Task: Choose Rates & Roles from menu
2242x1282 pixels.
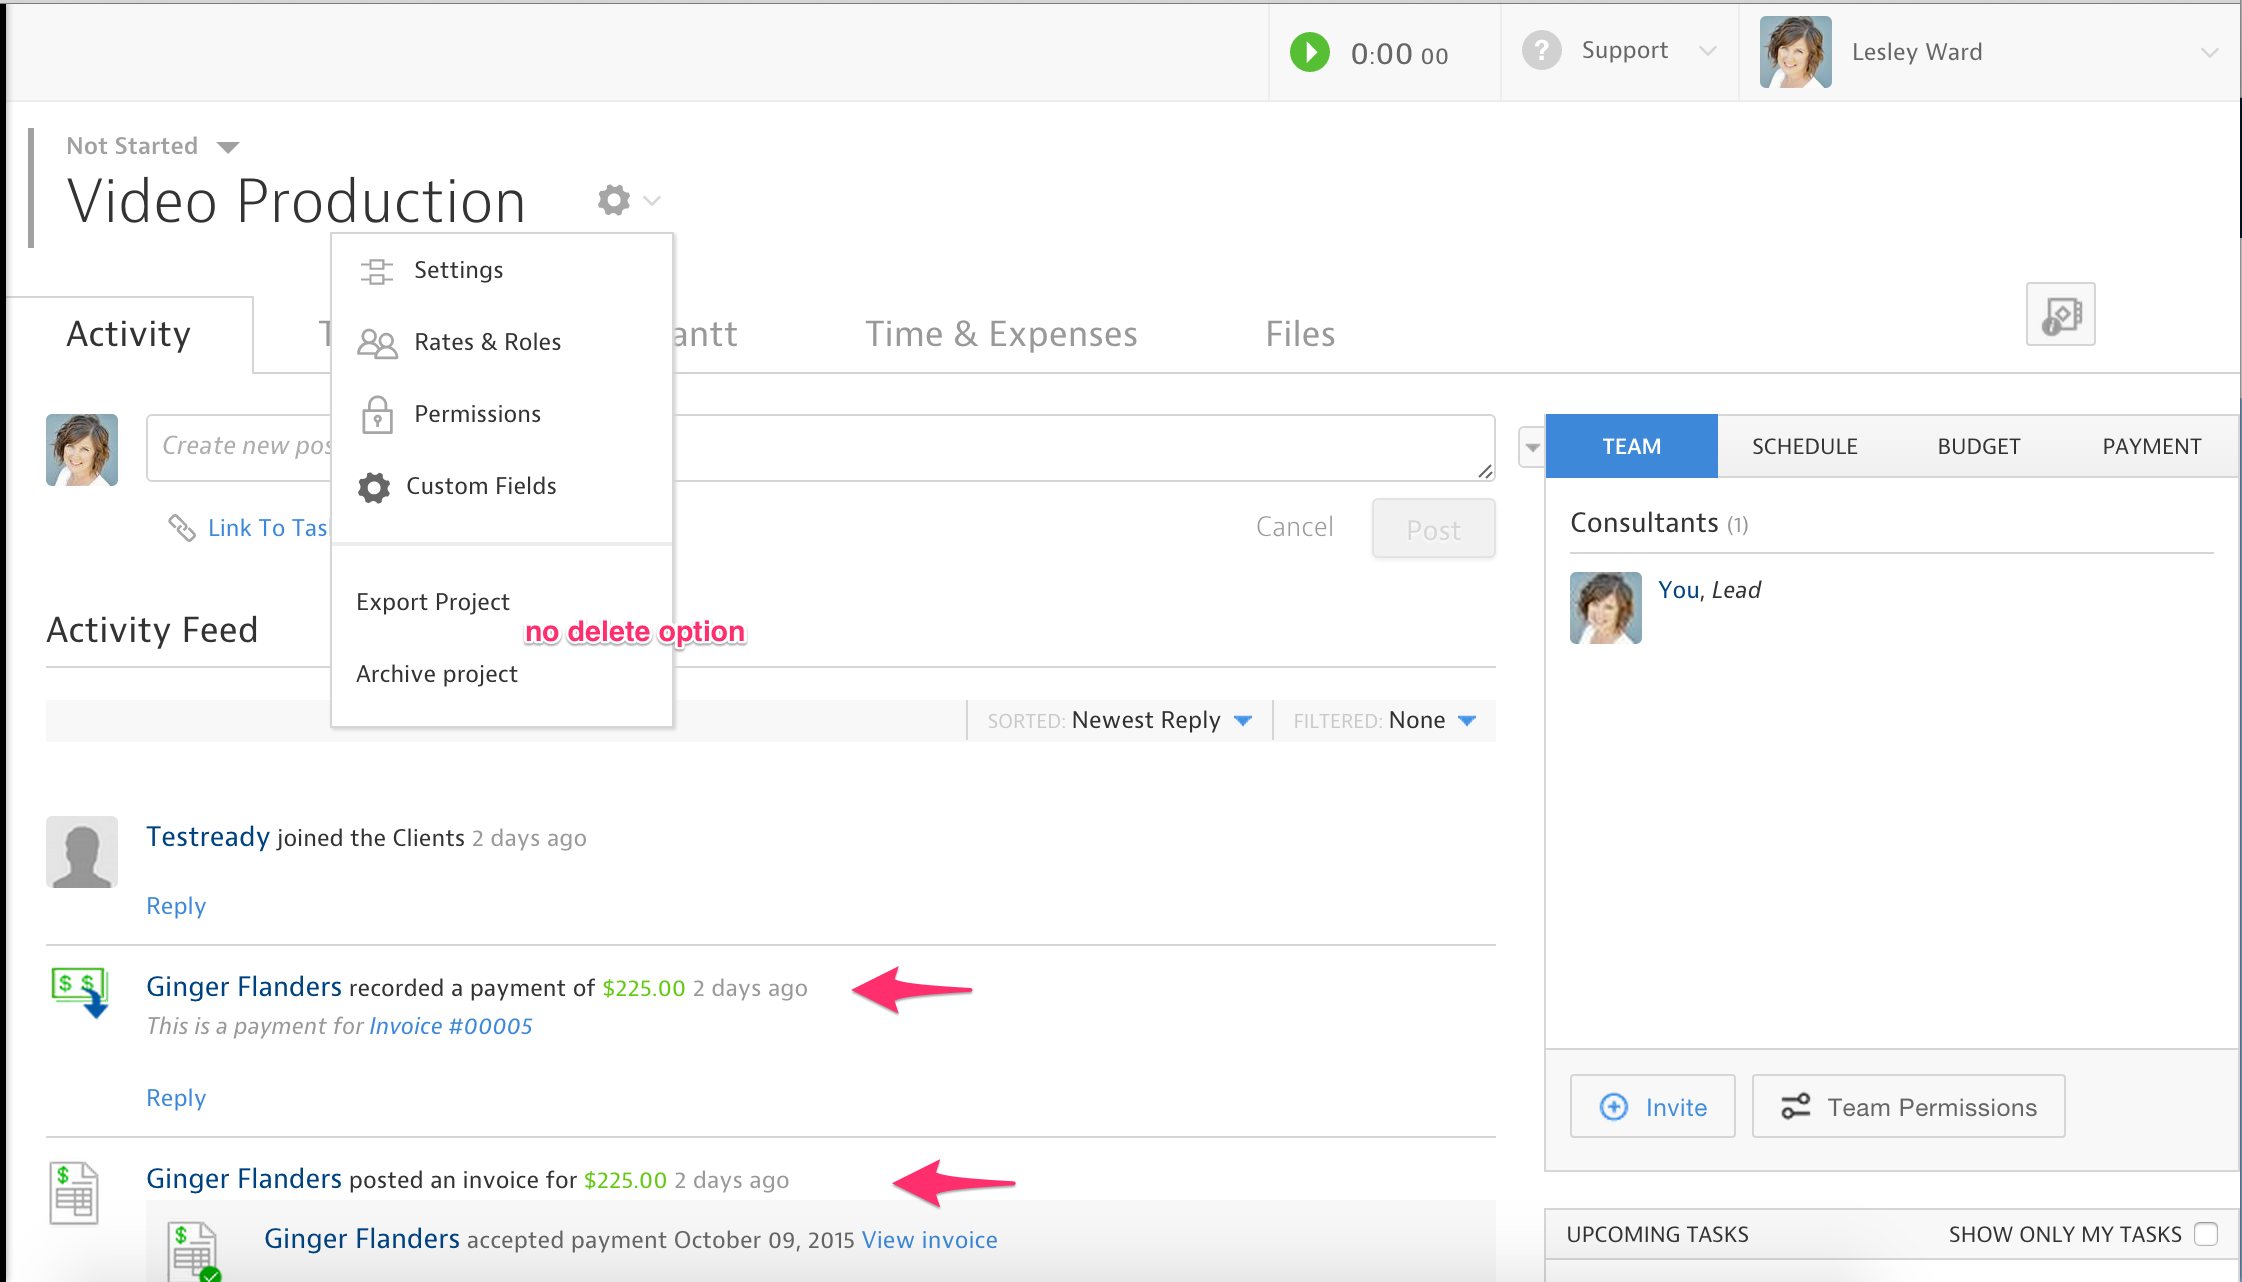Action: 487,342
